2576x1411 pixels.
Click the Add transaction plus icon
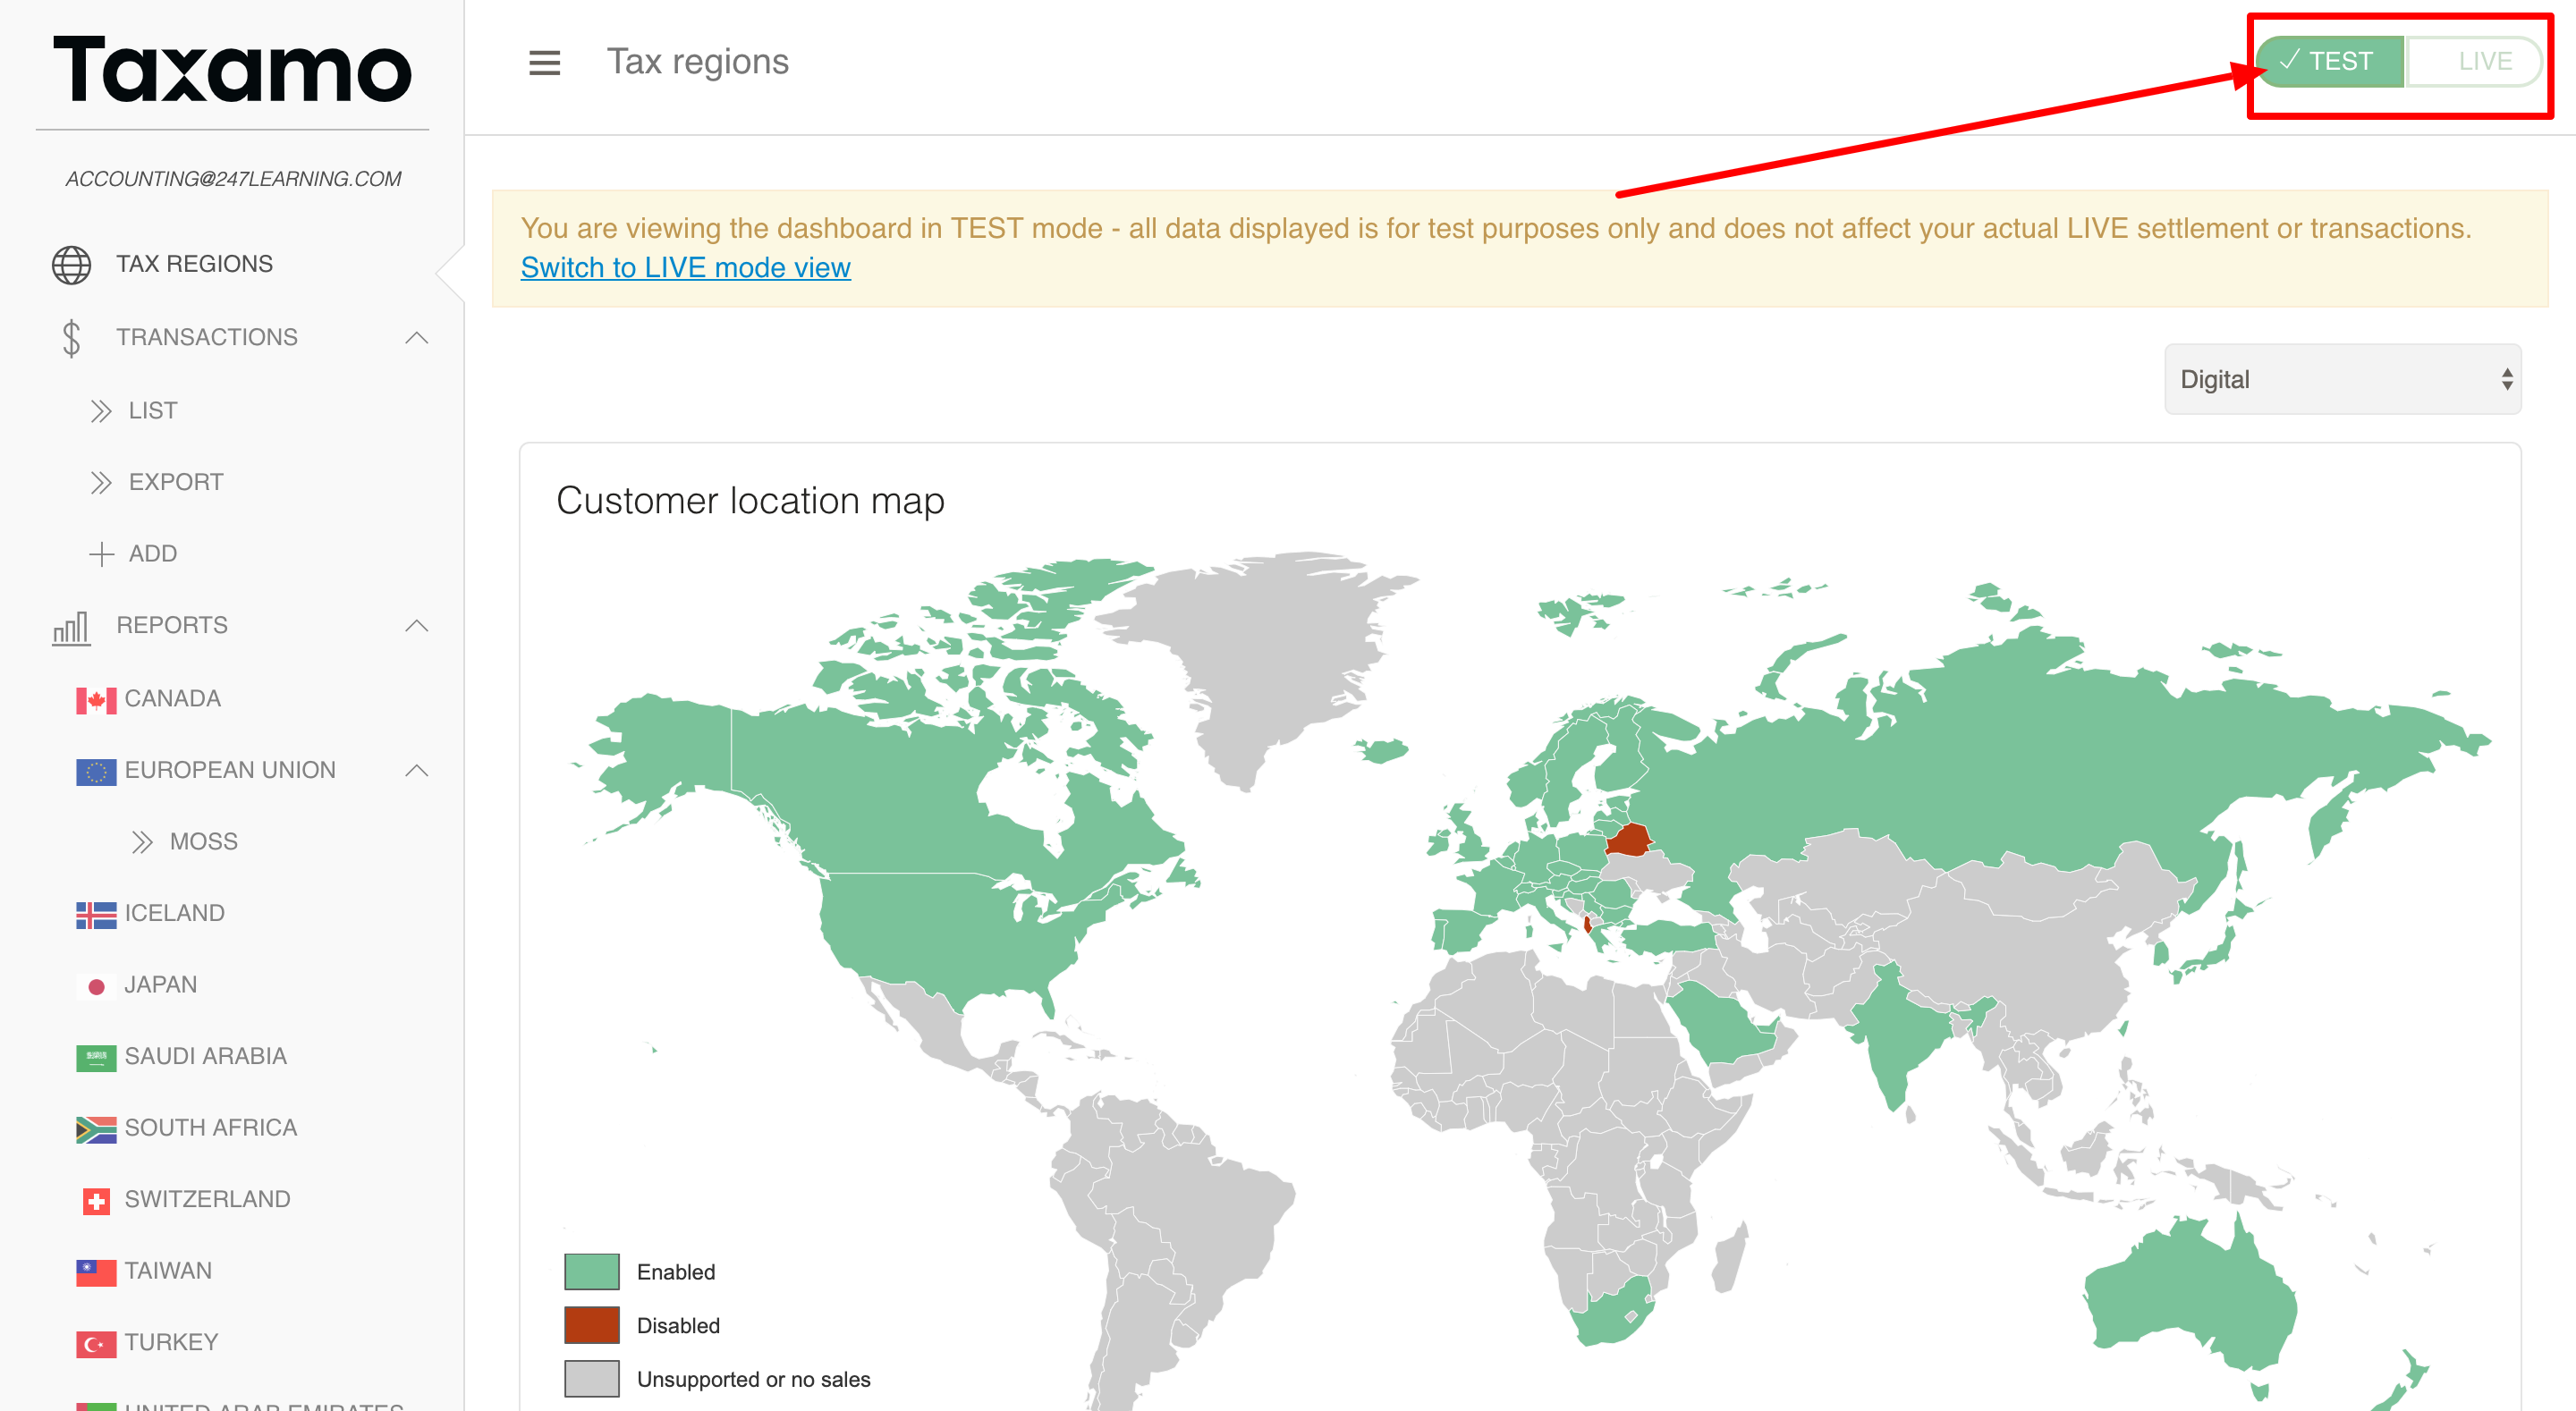pyautogui.click(x=101, y=554)
